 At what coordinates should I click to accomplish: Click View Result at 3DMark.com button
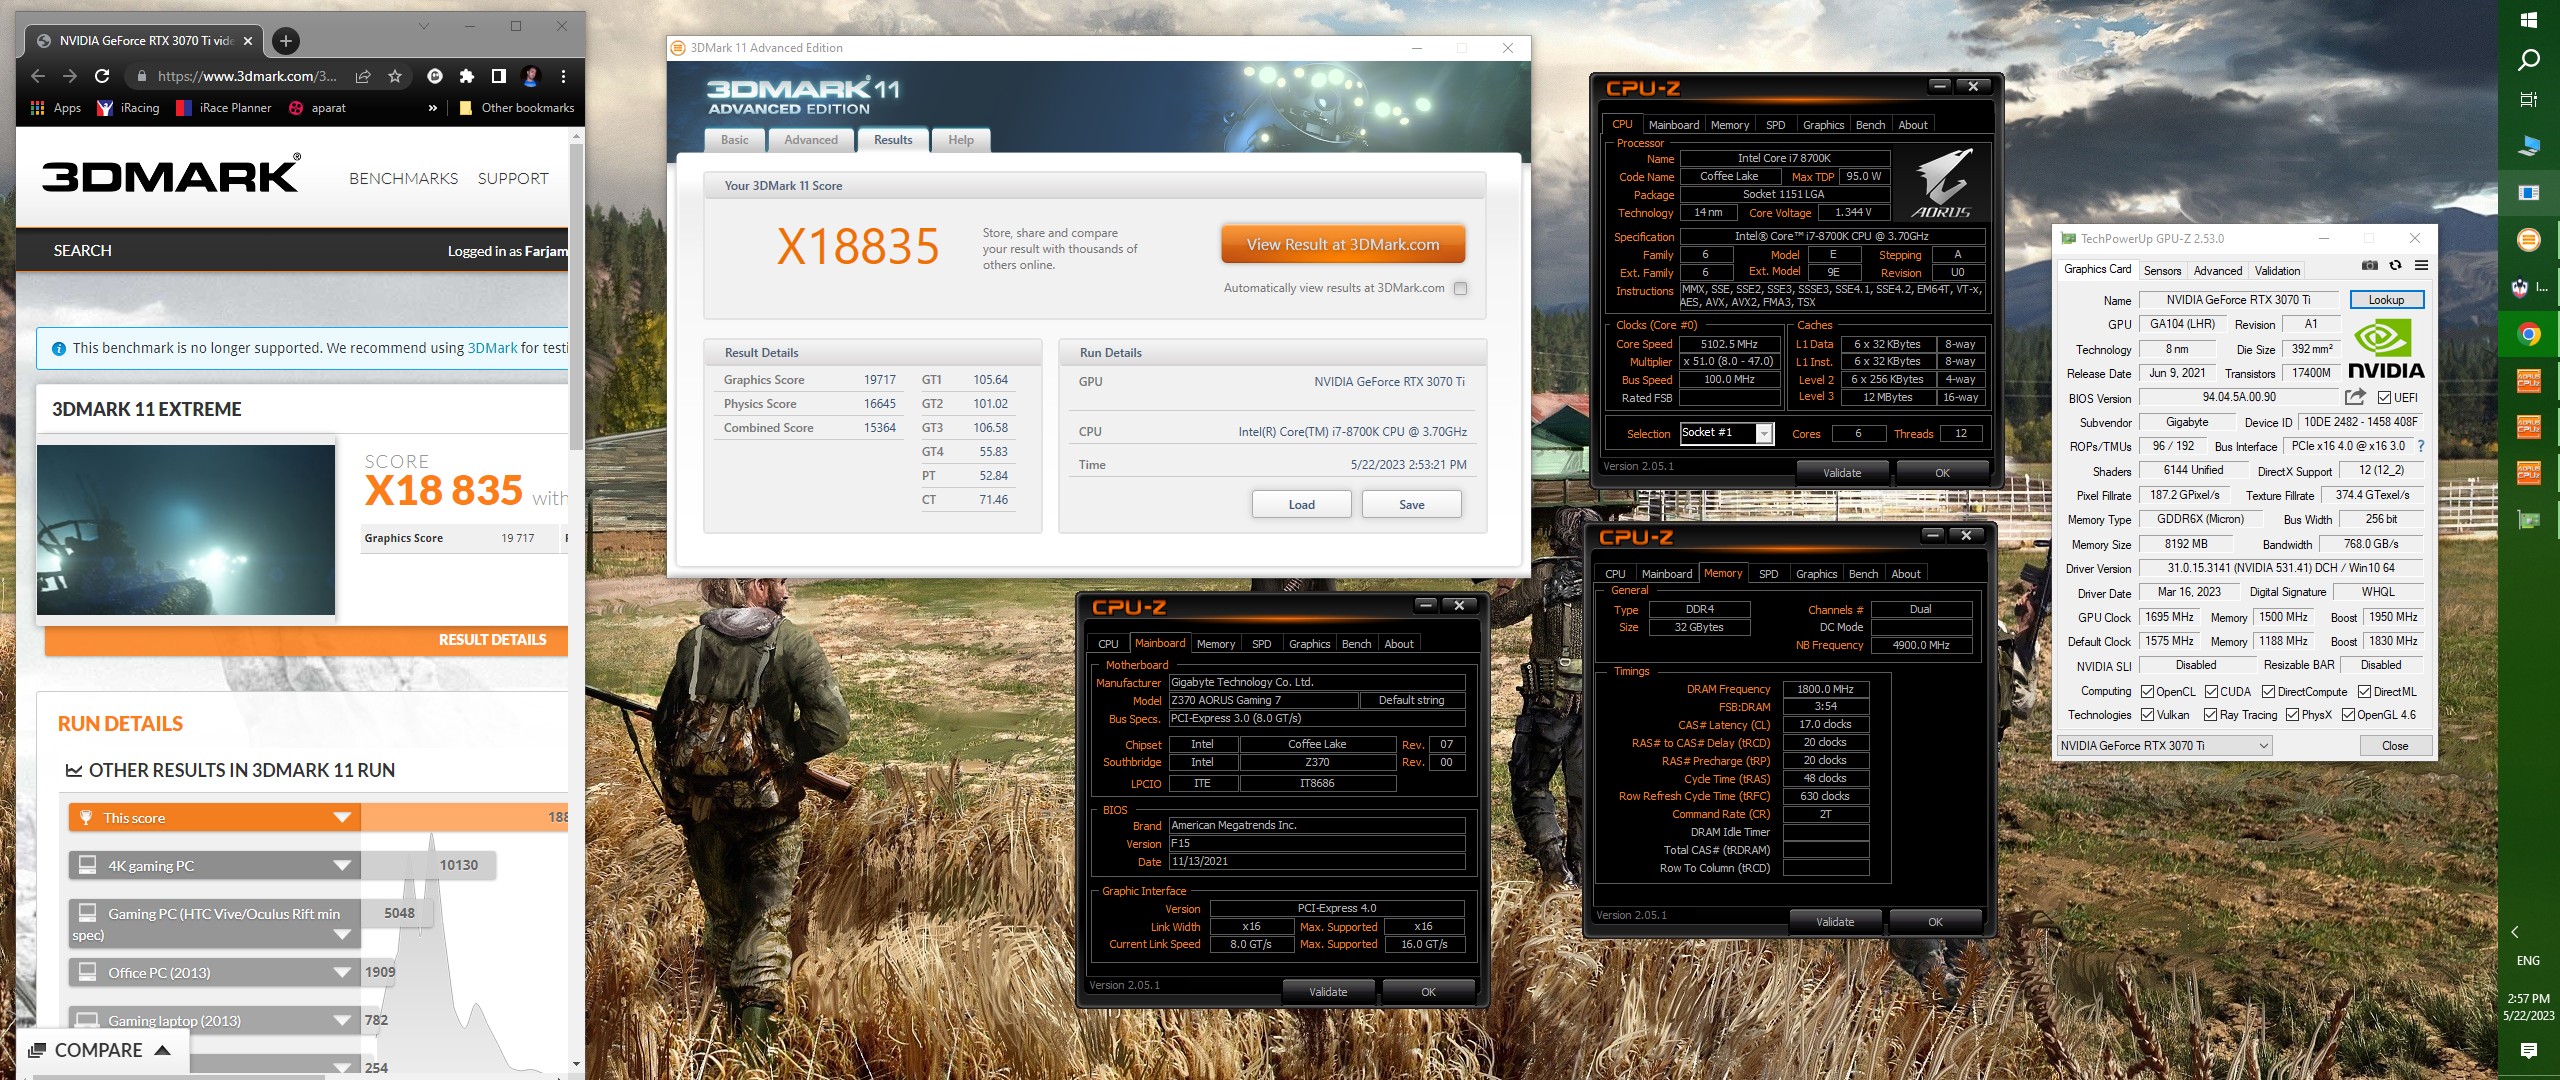[x=1343, y=244]
